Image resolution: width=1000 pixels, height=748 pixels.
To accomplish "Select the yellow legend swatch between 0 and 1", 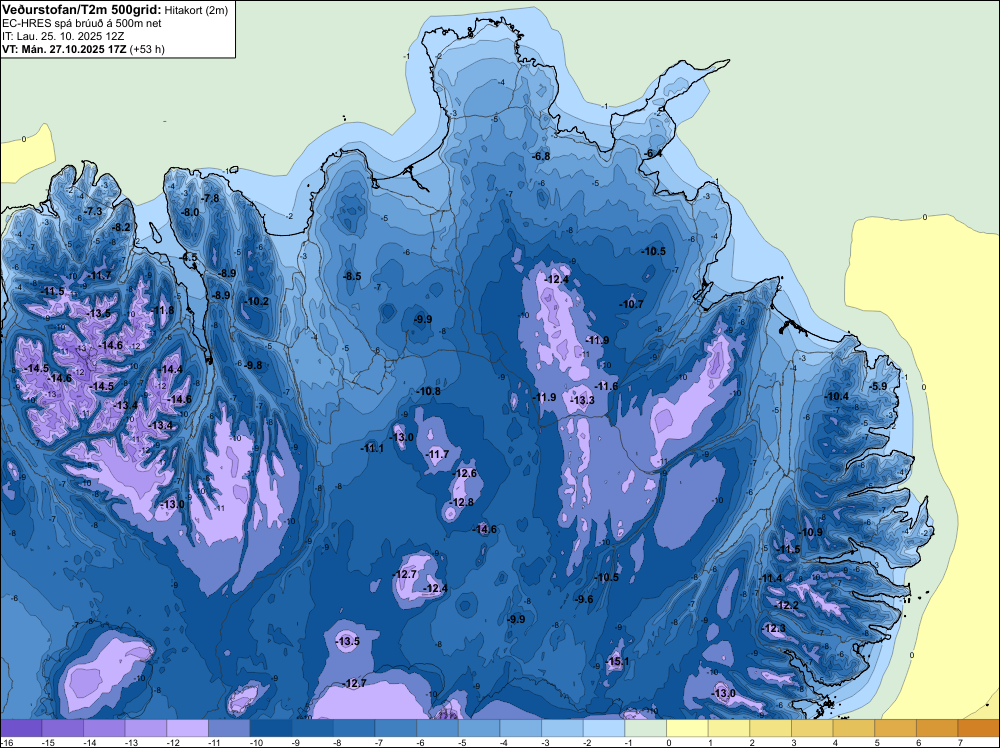I will pyautogui.click(x=687, y=728).
